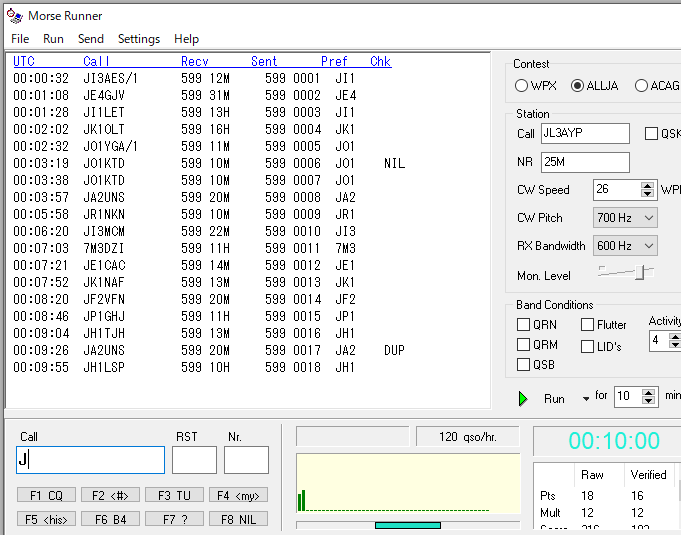The height and width of the screenshot is (535, 681).
Task: Click the Raw Mult value 12
Action: tap(587, 513)
